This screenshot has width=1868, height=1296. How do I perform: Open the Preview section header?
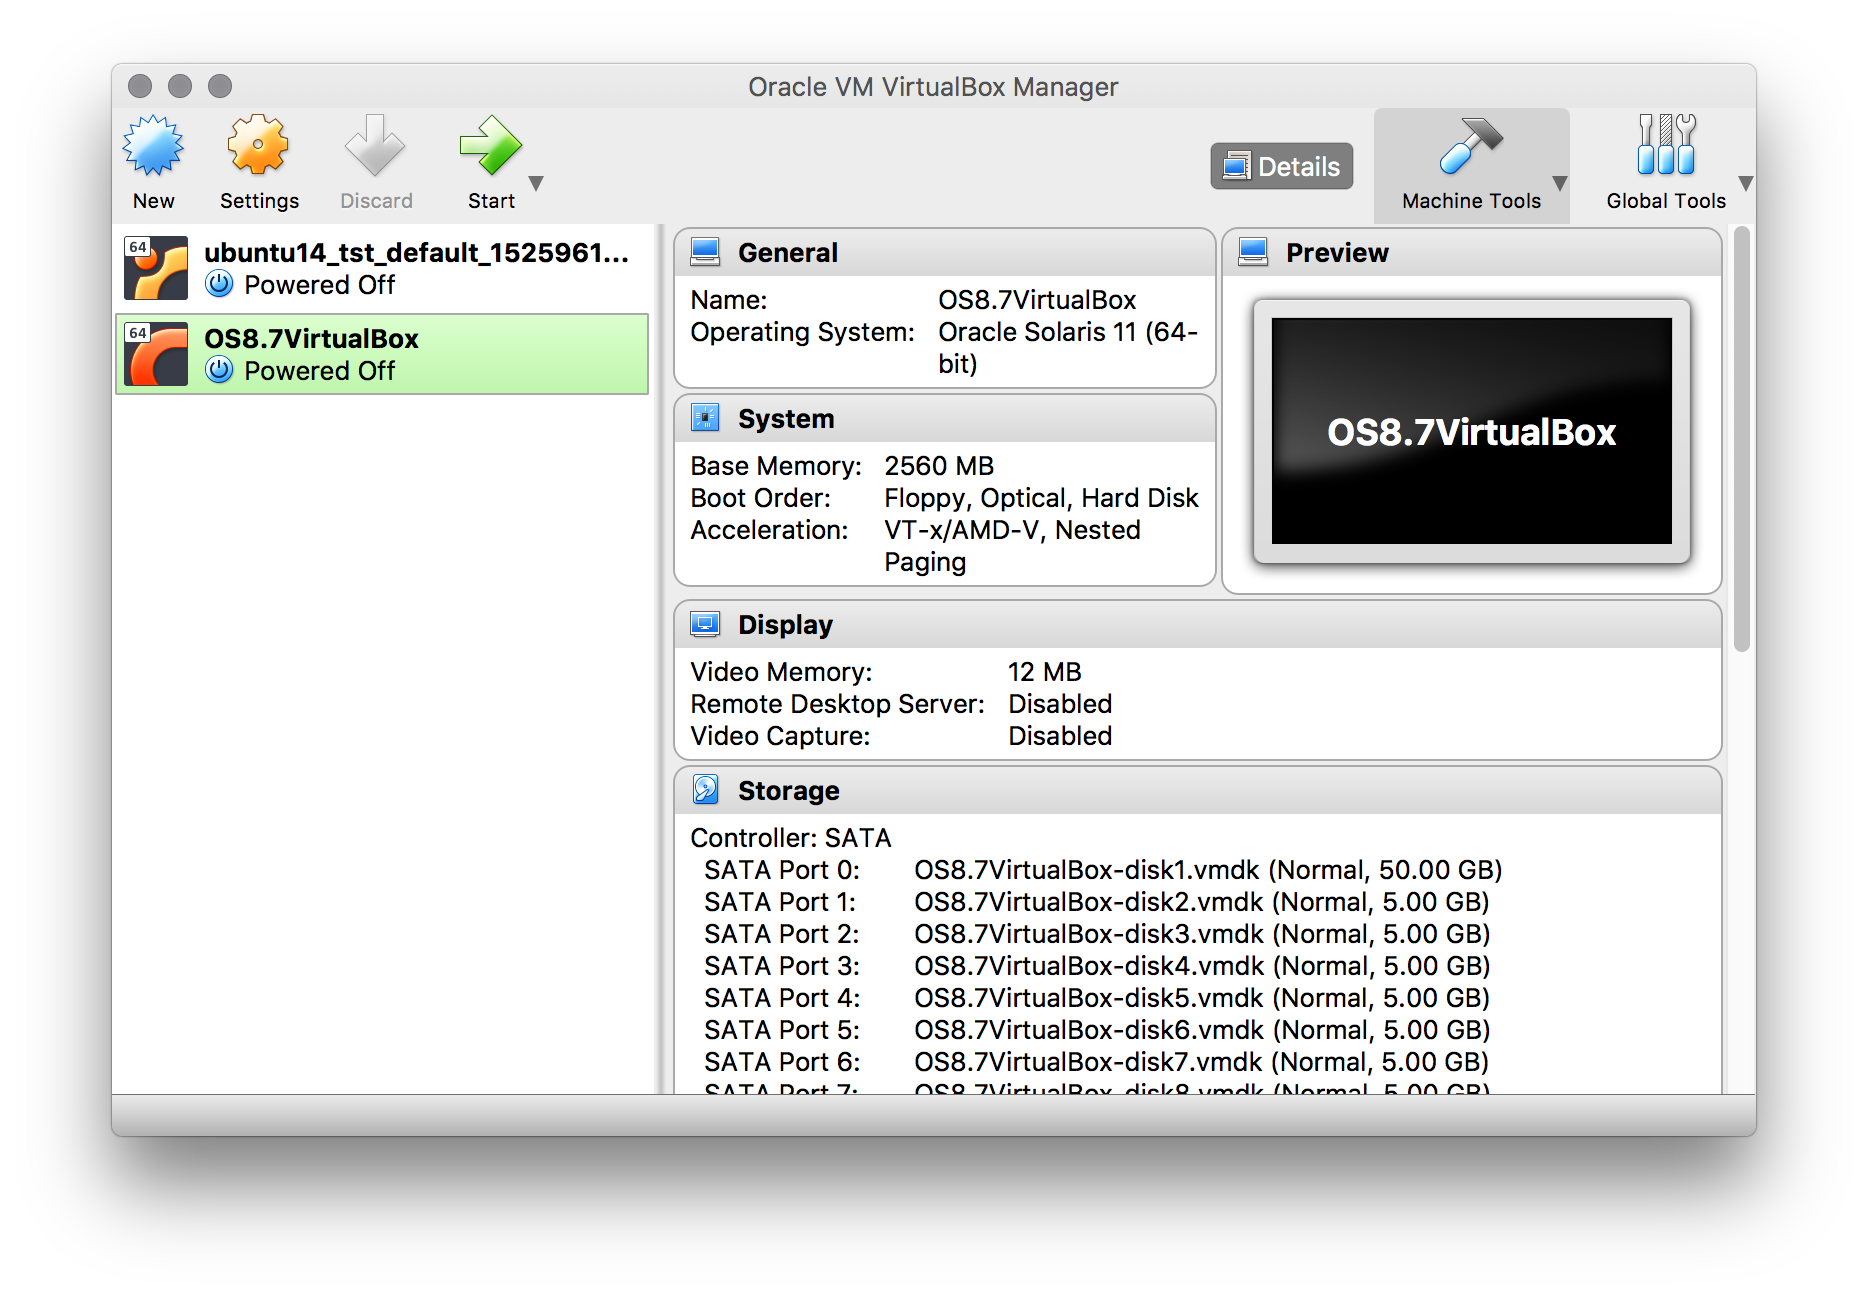1472,253
